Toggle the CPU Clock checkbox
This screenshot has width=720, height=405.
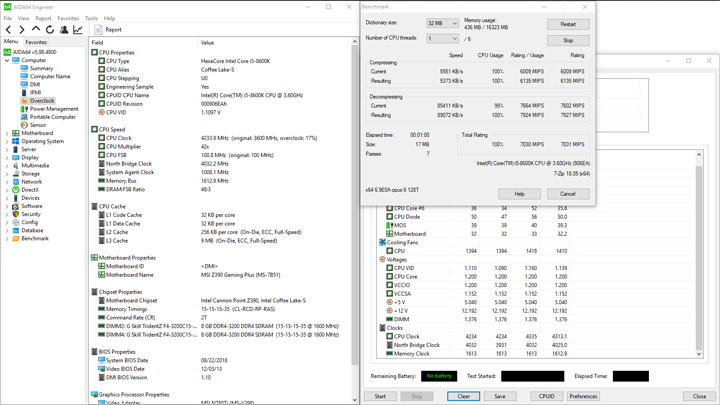[389, 336]
